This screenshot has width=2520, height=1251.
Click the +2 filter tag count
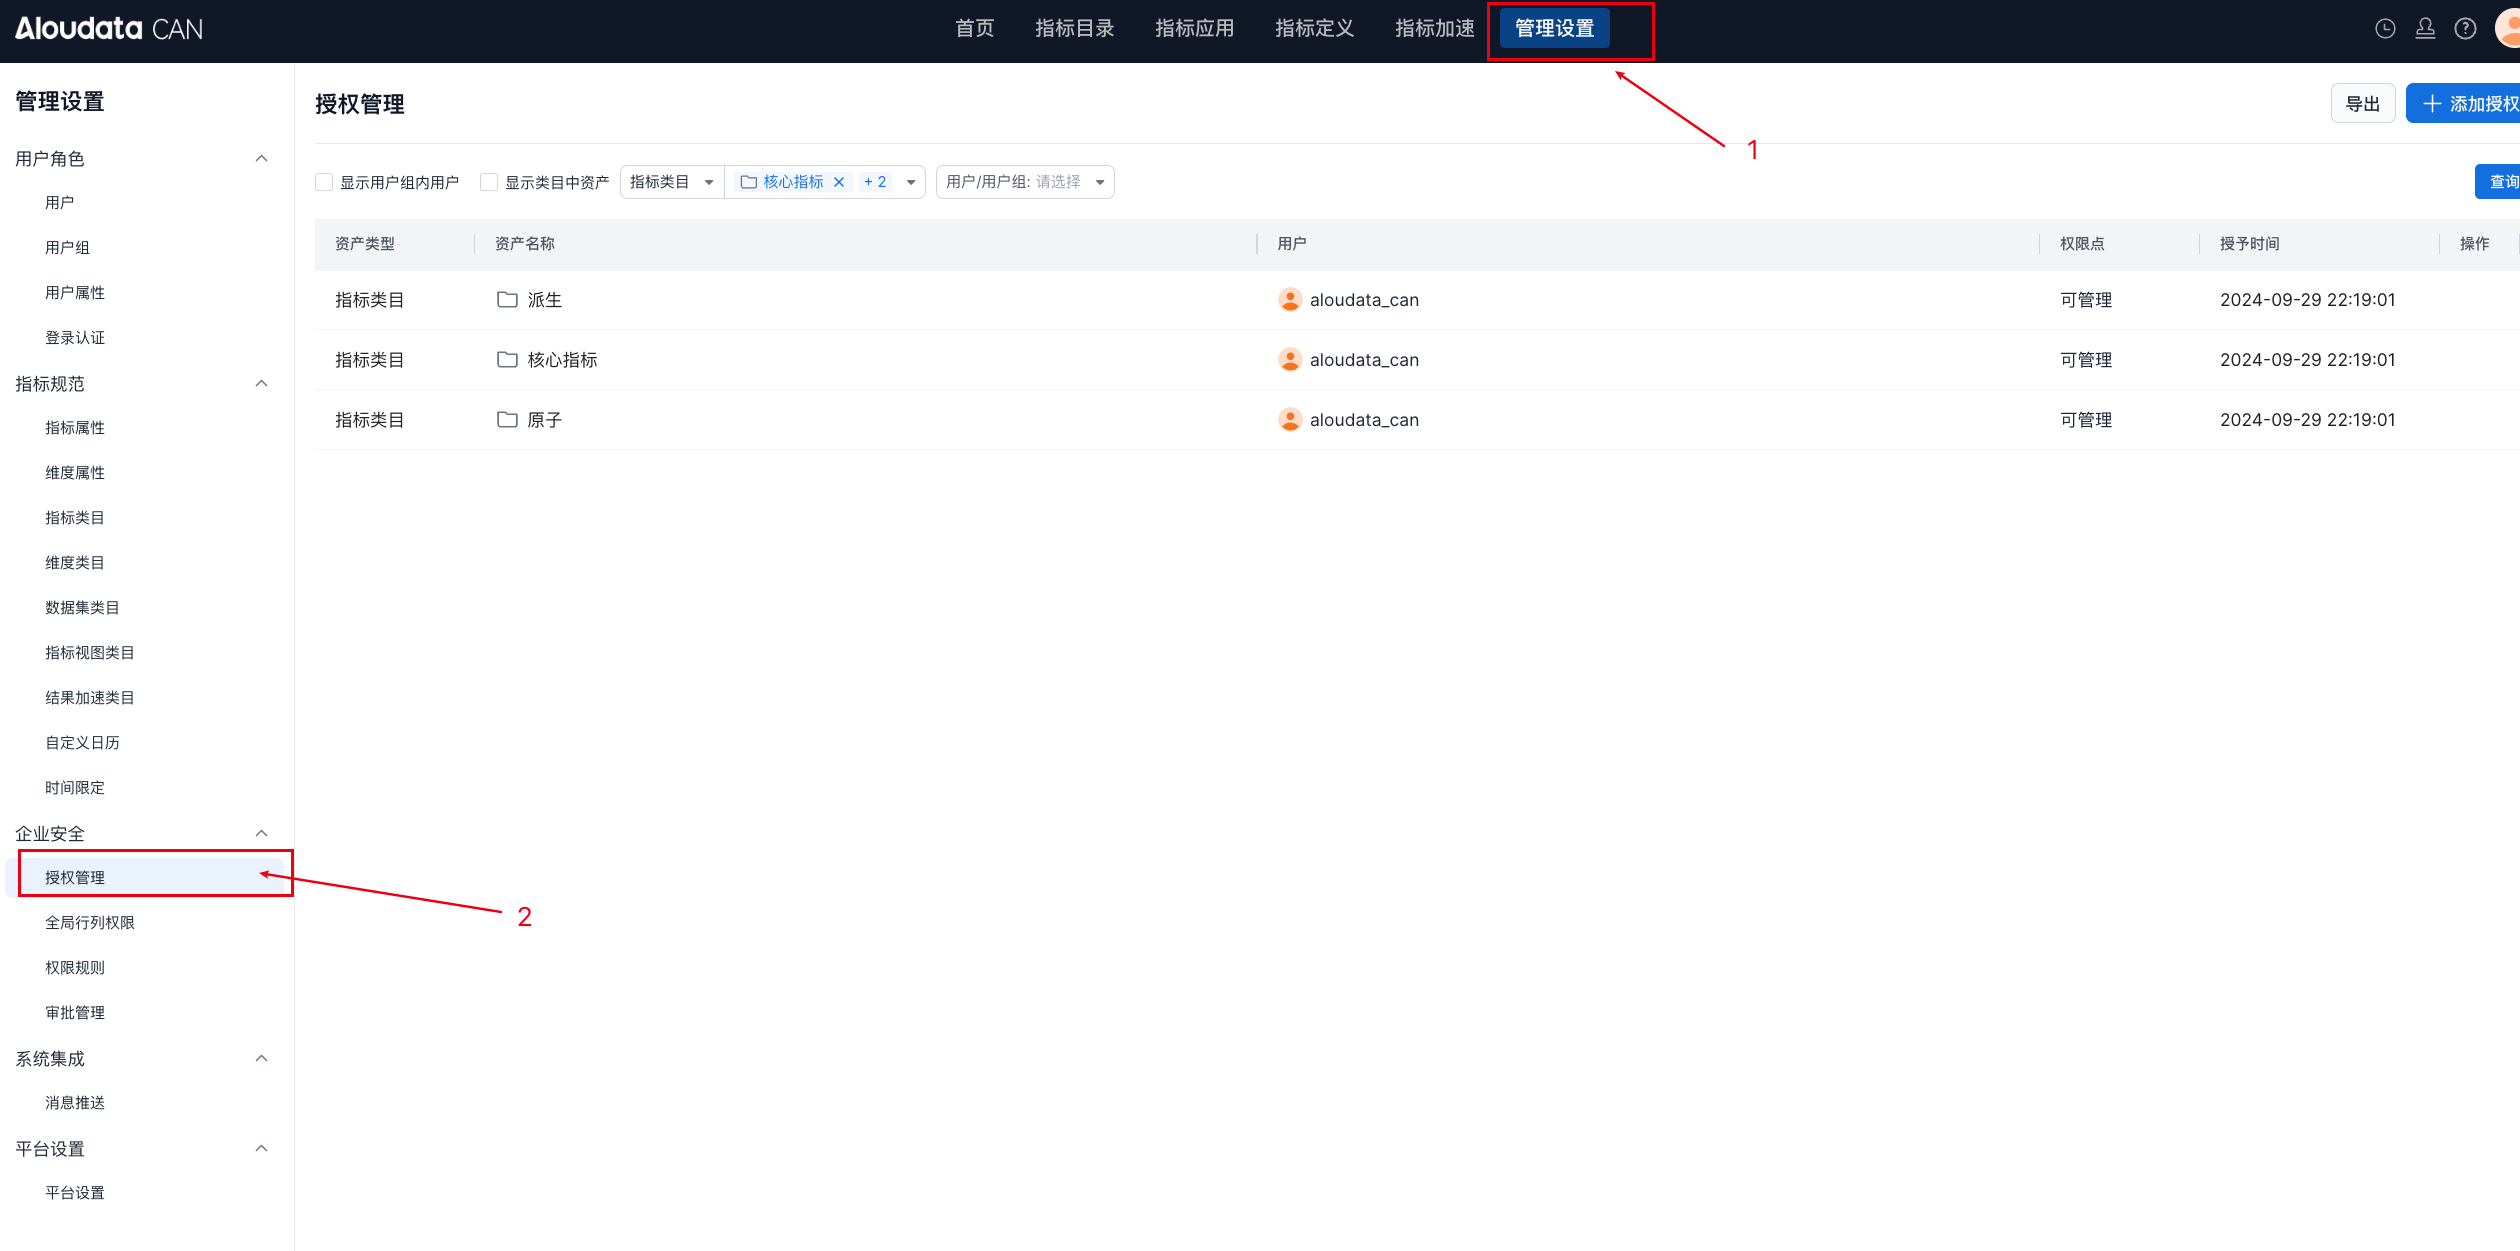point(875,182)
